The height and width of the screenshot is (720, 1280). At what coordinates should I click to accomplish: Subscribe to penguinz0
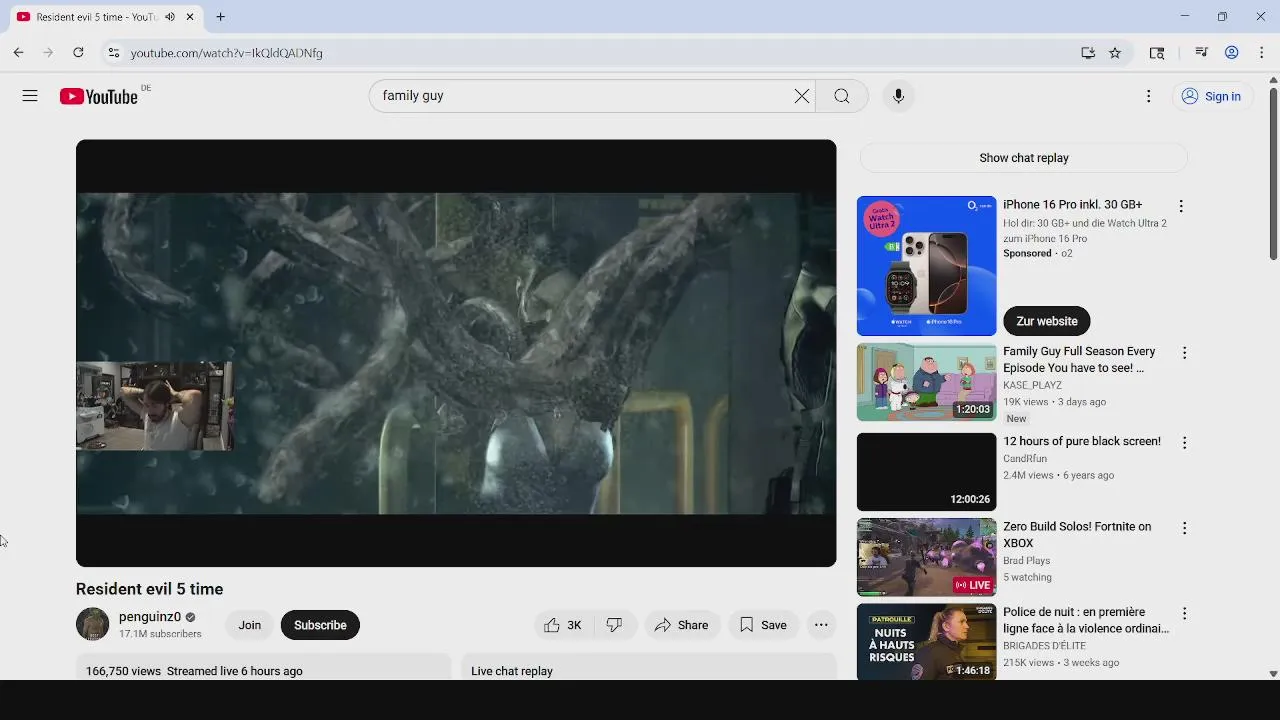[x=320, y=625]
